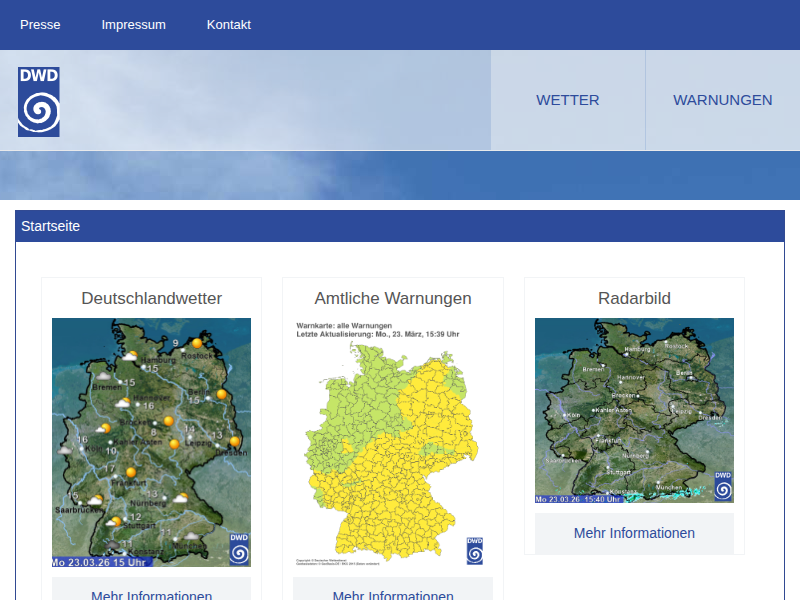Click the sun icon near Rostock
Image resolution: width=800 pixels, height=600 pixels.
pos(197,343)
